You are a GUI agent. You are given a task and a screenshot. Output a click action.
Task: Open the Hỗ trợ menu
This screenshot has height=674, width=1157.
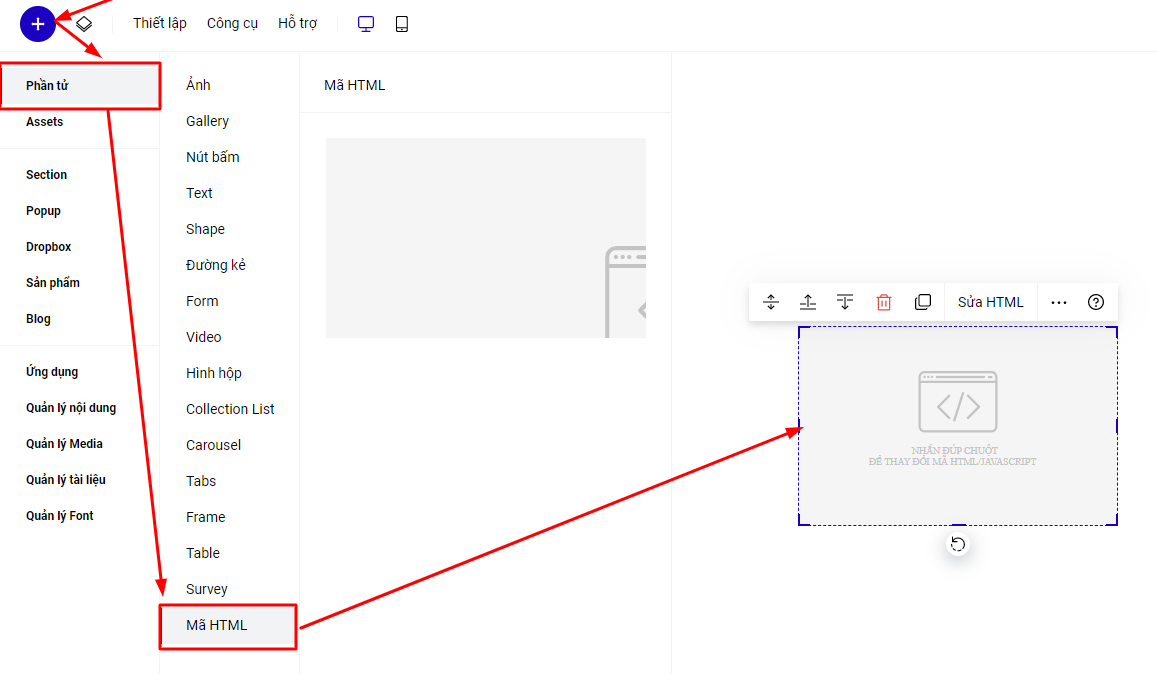click(297, 23)
